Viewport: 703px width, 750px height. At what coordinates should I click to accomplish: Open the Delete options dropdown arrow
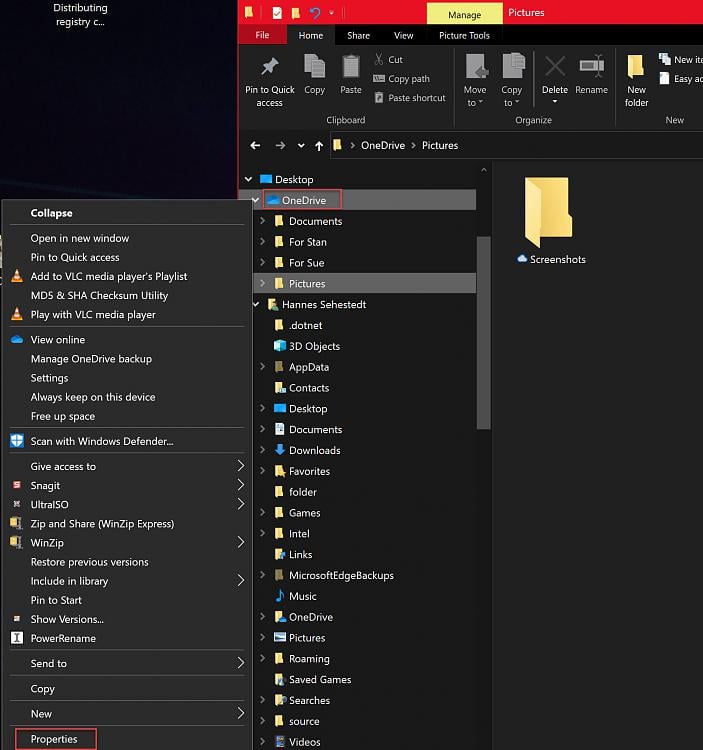(555, 101)
